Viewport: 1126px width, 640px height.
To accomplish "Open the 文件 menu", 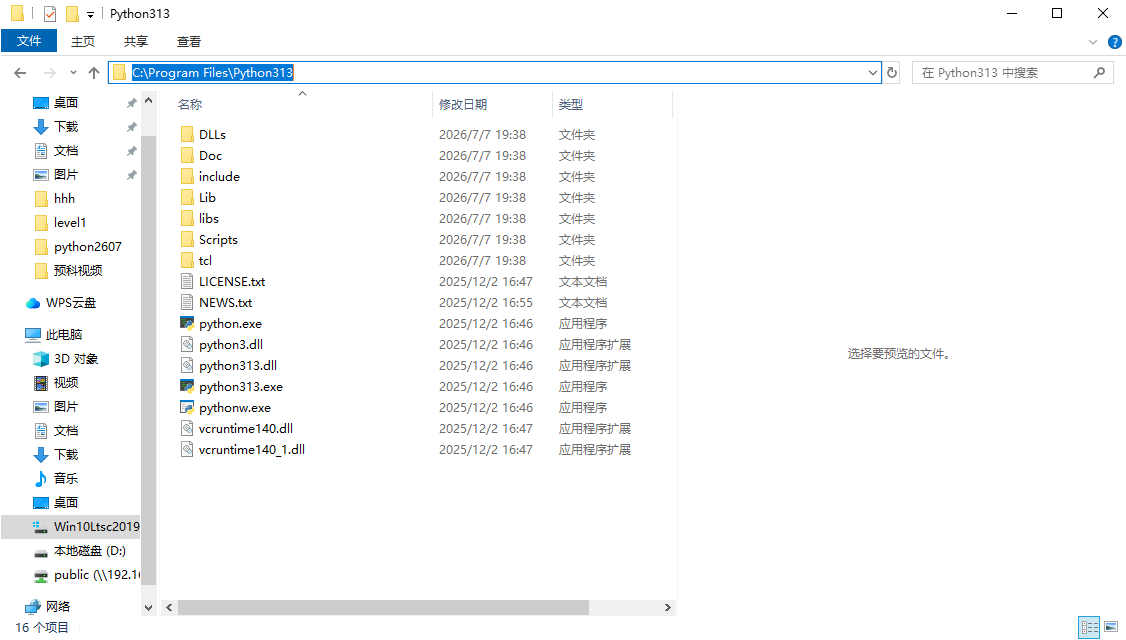I will 29,41.
